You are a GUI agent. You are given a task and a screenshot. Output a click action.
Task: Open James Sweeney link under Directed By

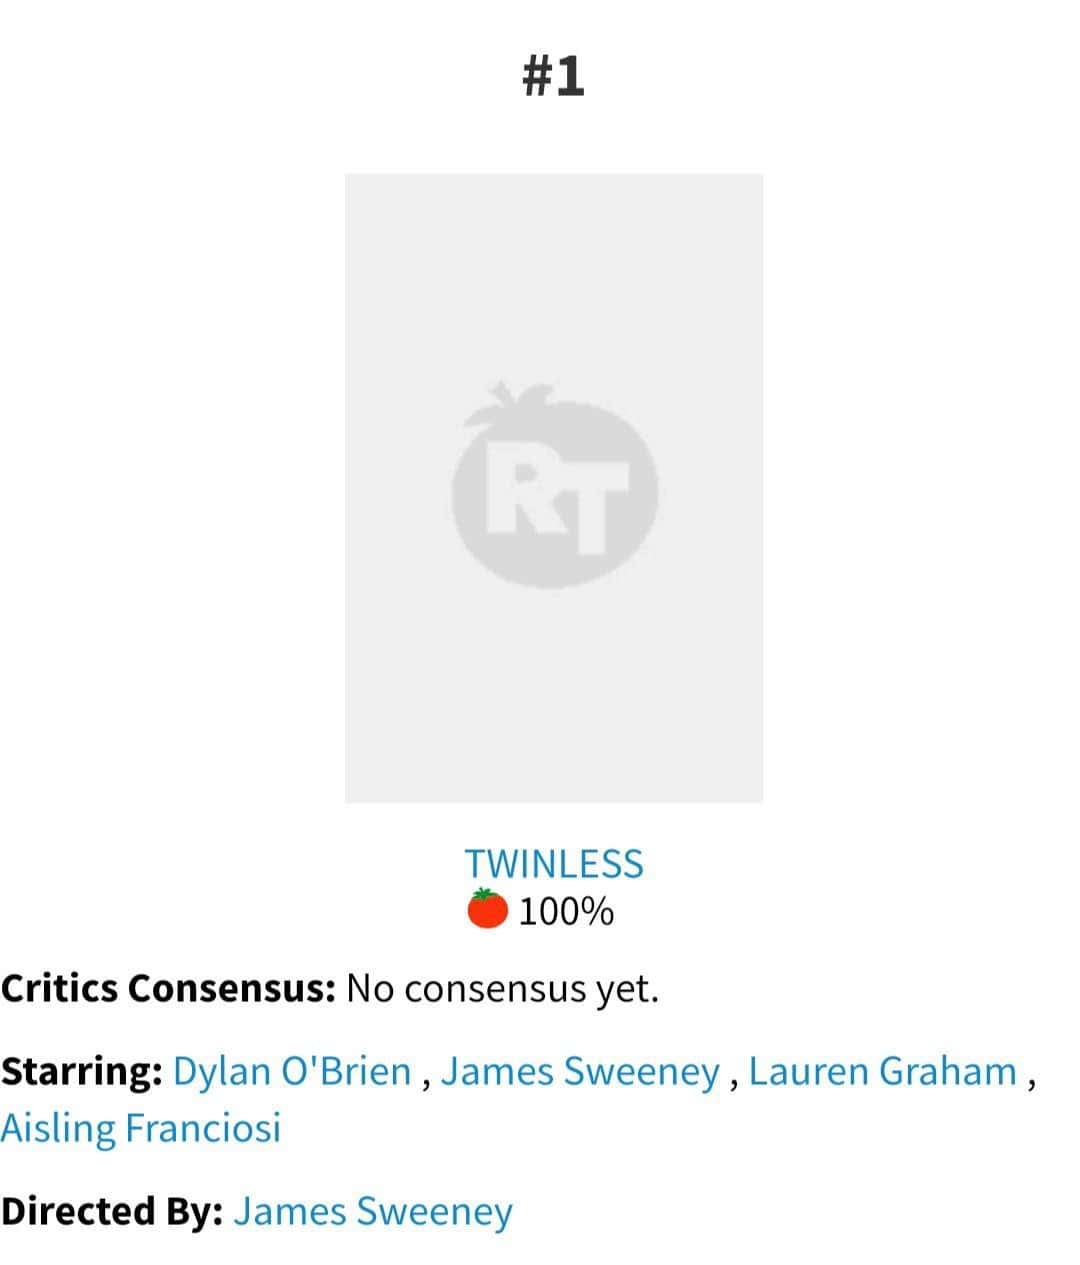click(373, 1211)
